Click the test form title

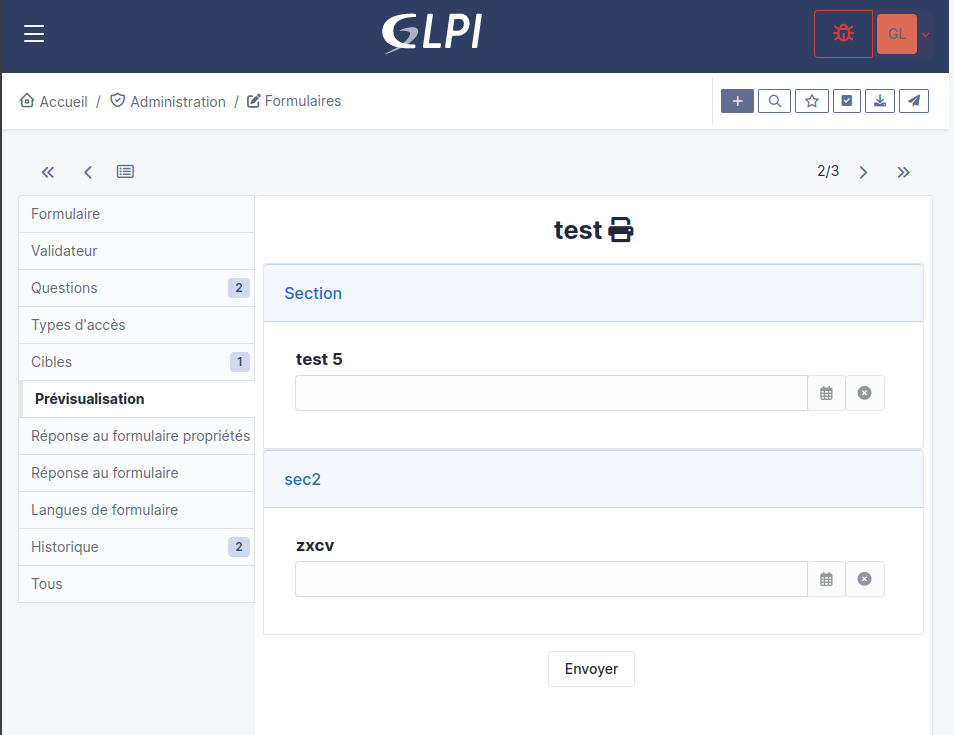click(x=577, y=231)
